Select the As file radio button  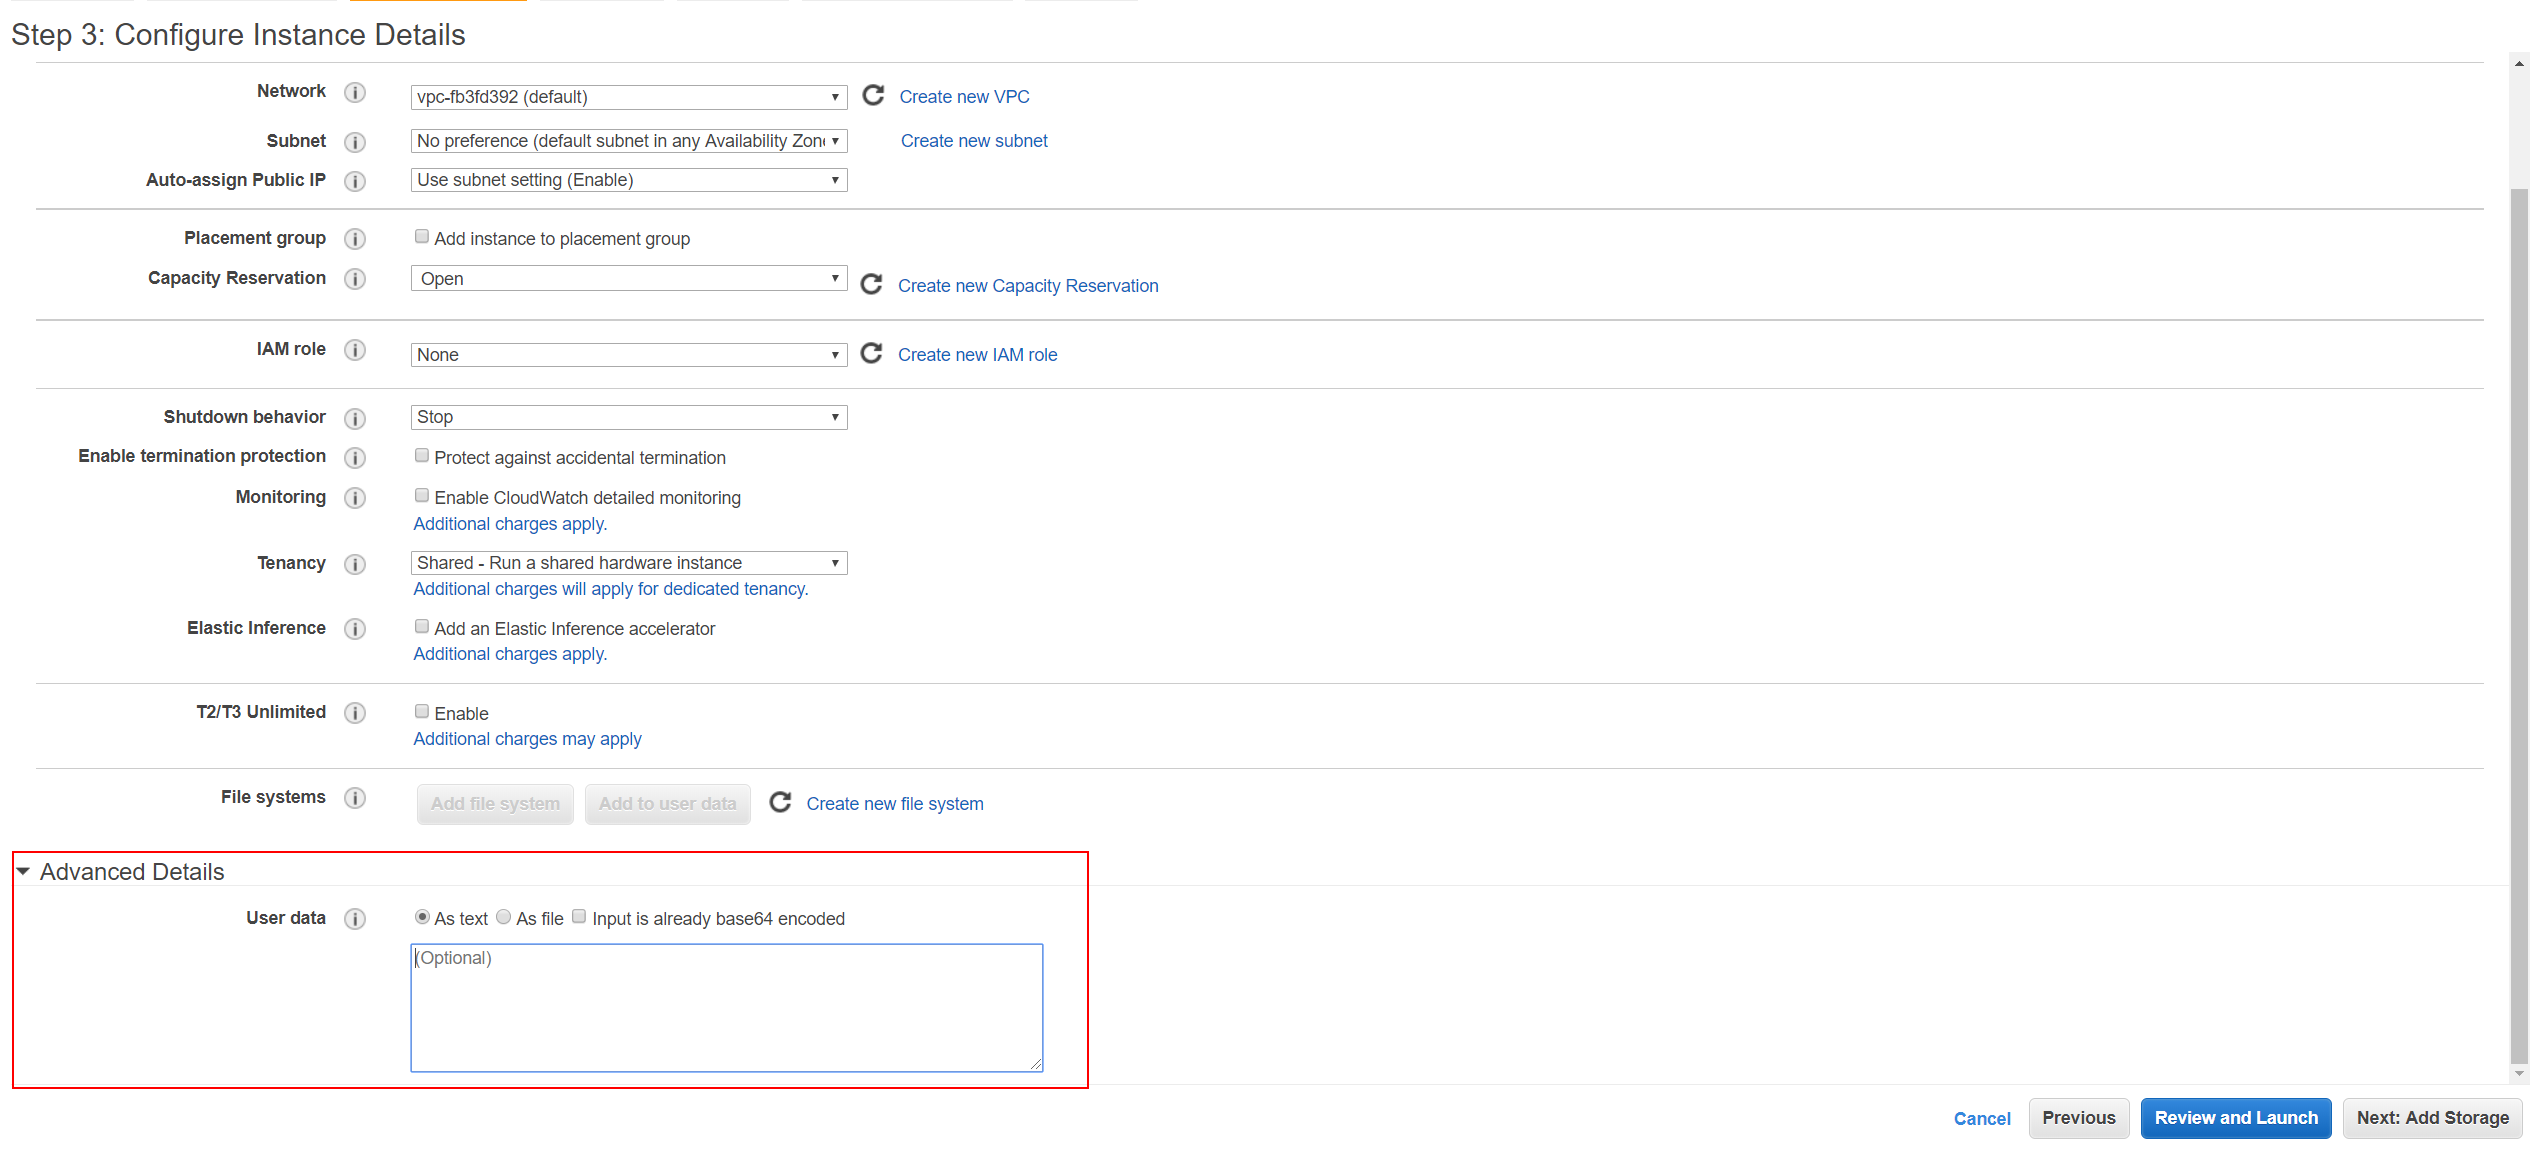coord(504,917)
